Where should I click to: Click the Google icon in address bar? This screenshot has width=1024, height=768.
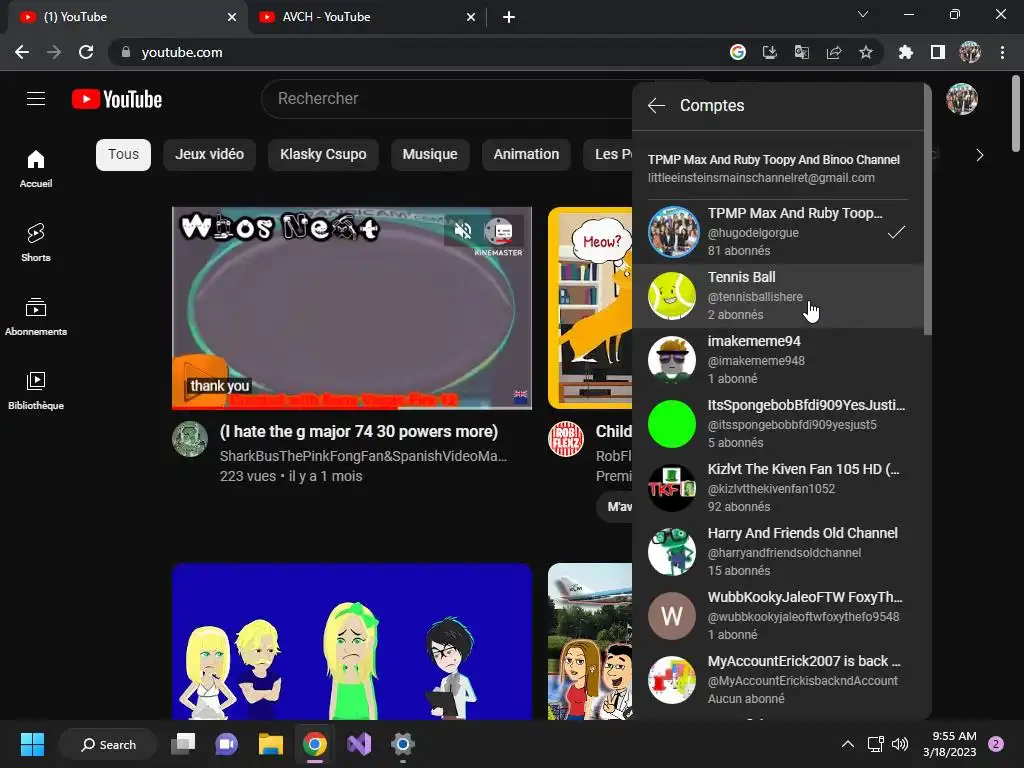[738, 52]
